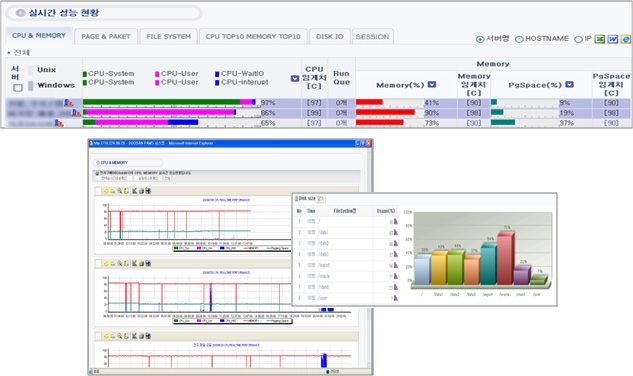Viewport: 633px width, 376px height.
Task: Tick the server select-all checkbox
Action: pyautogui.click(x=18, y=88)
